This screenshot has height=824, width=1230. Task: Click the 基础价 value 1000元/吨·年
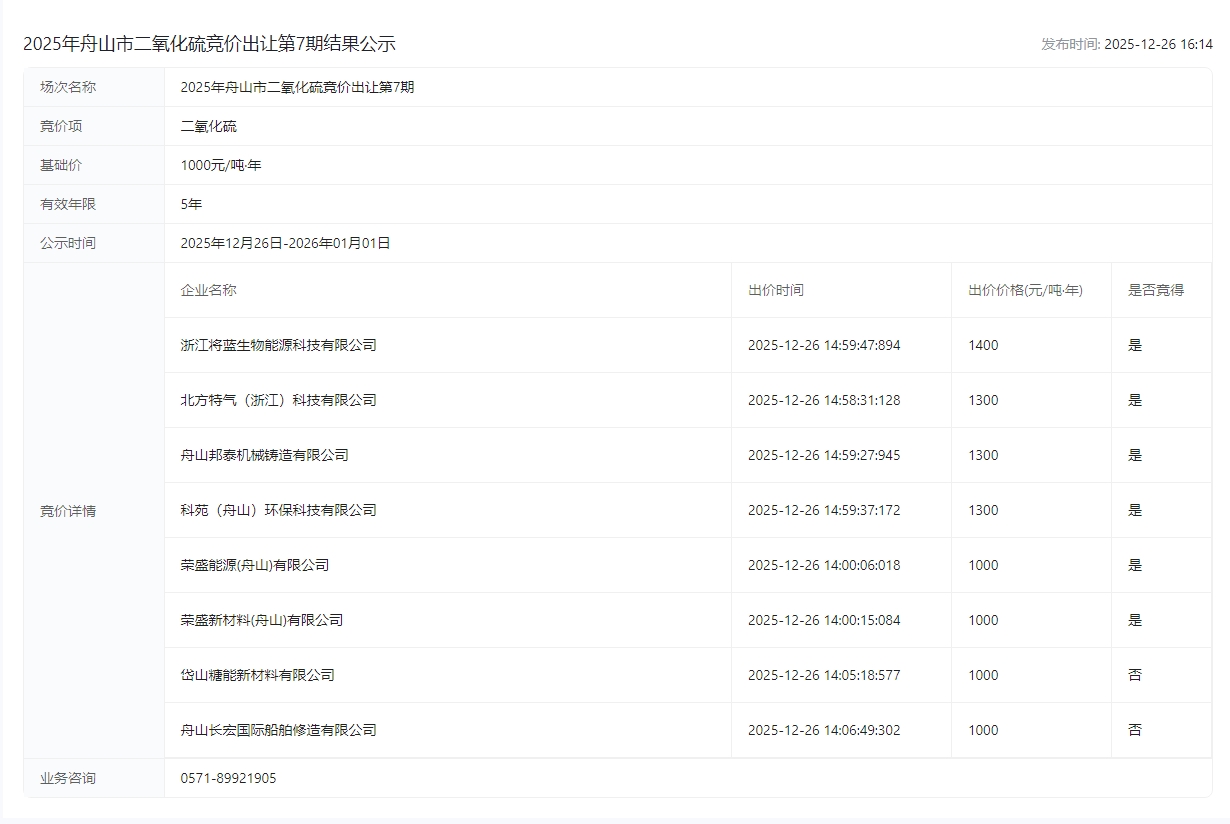click(x=221, y=165)
